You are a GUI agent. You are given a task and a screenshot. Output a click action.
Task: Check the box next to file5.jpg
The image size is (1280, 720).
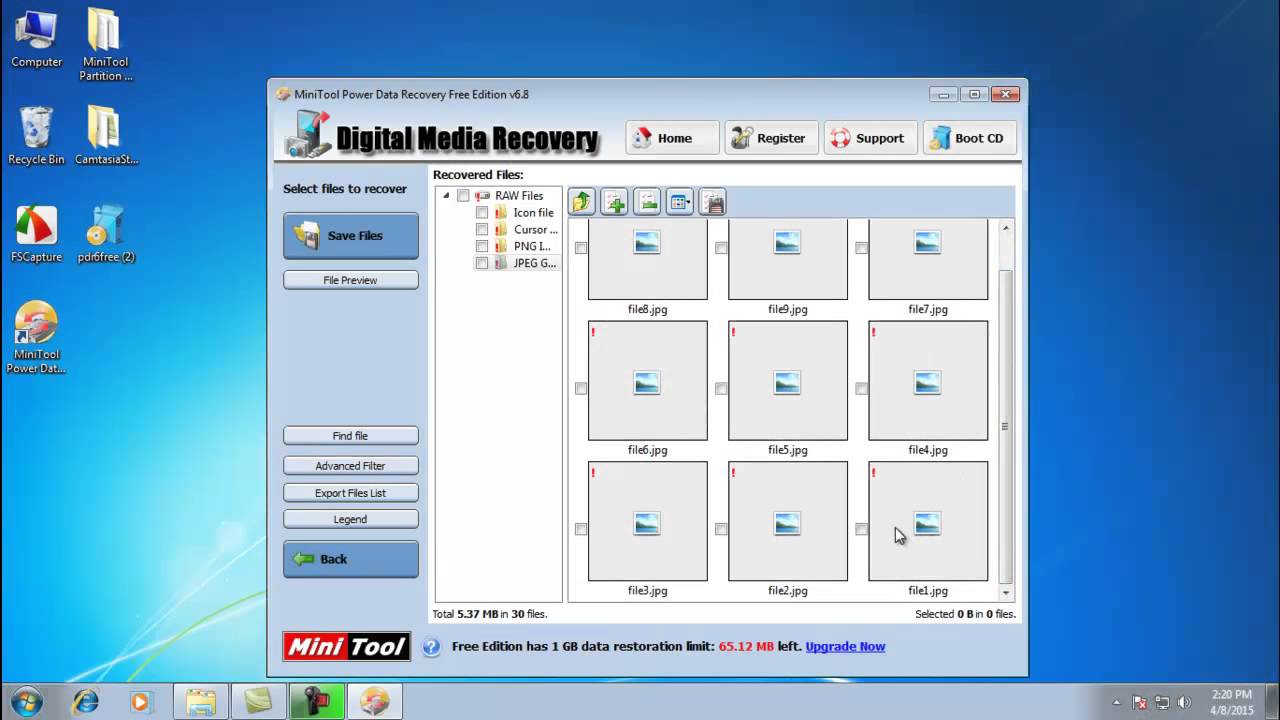pyautogui.click(x=721, y=388)
